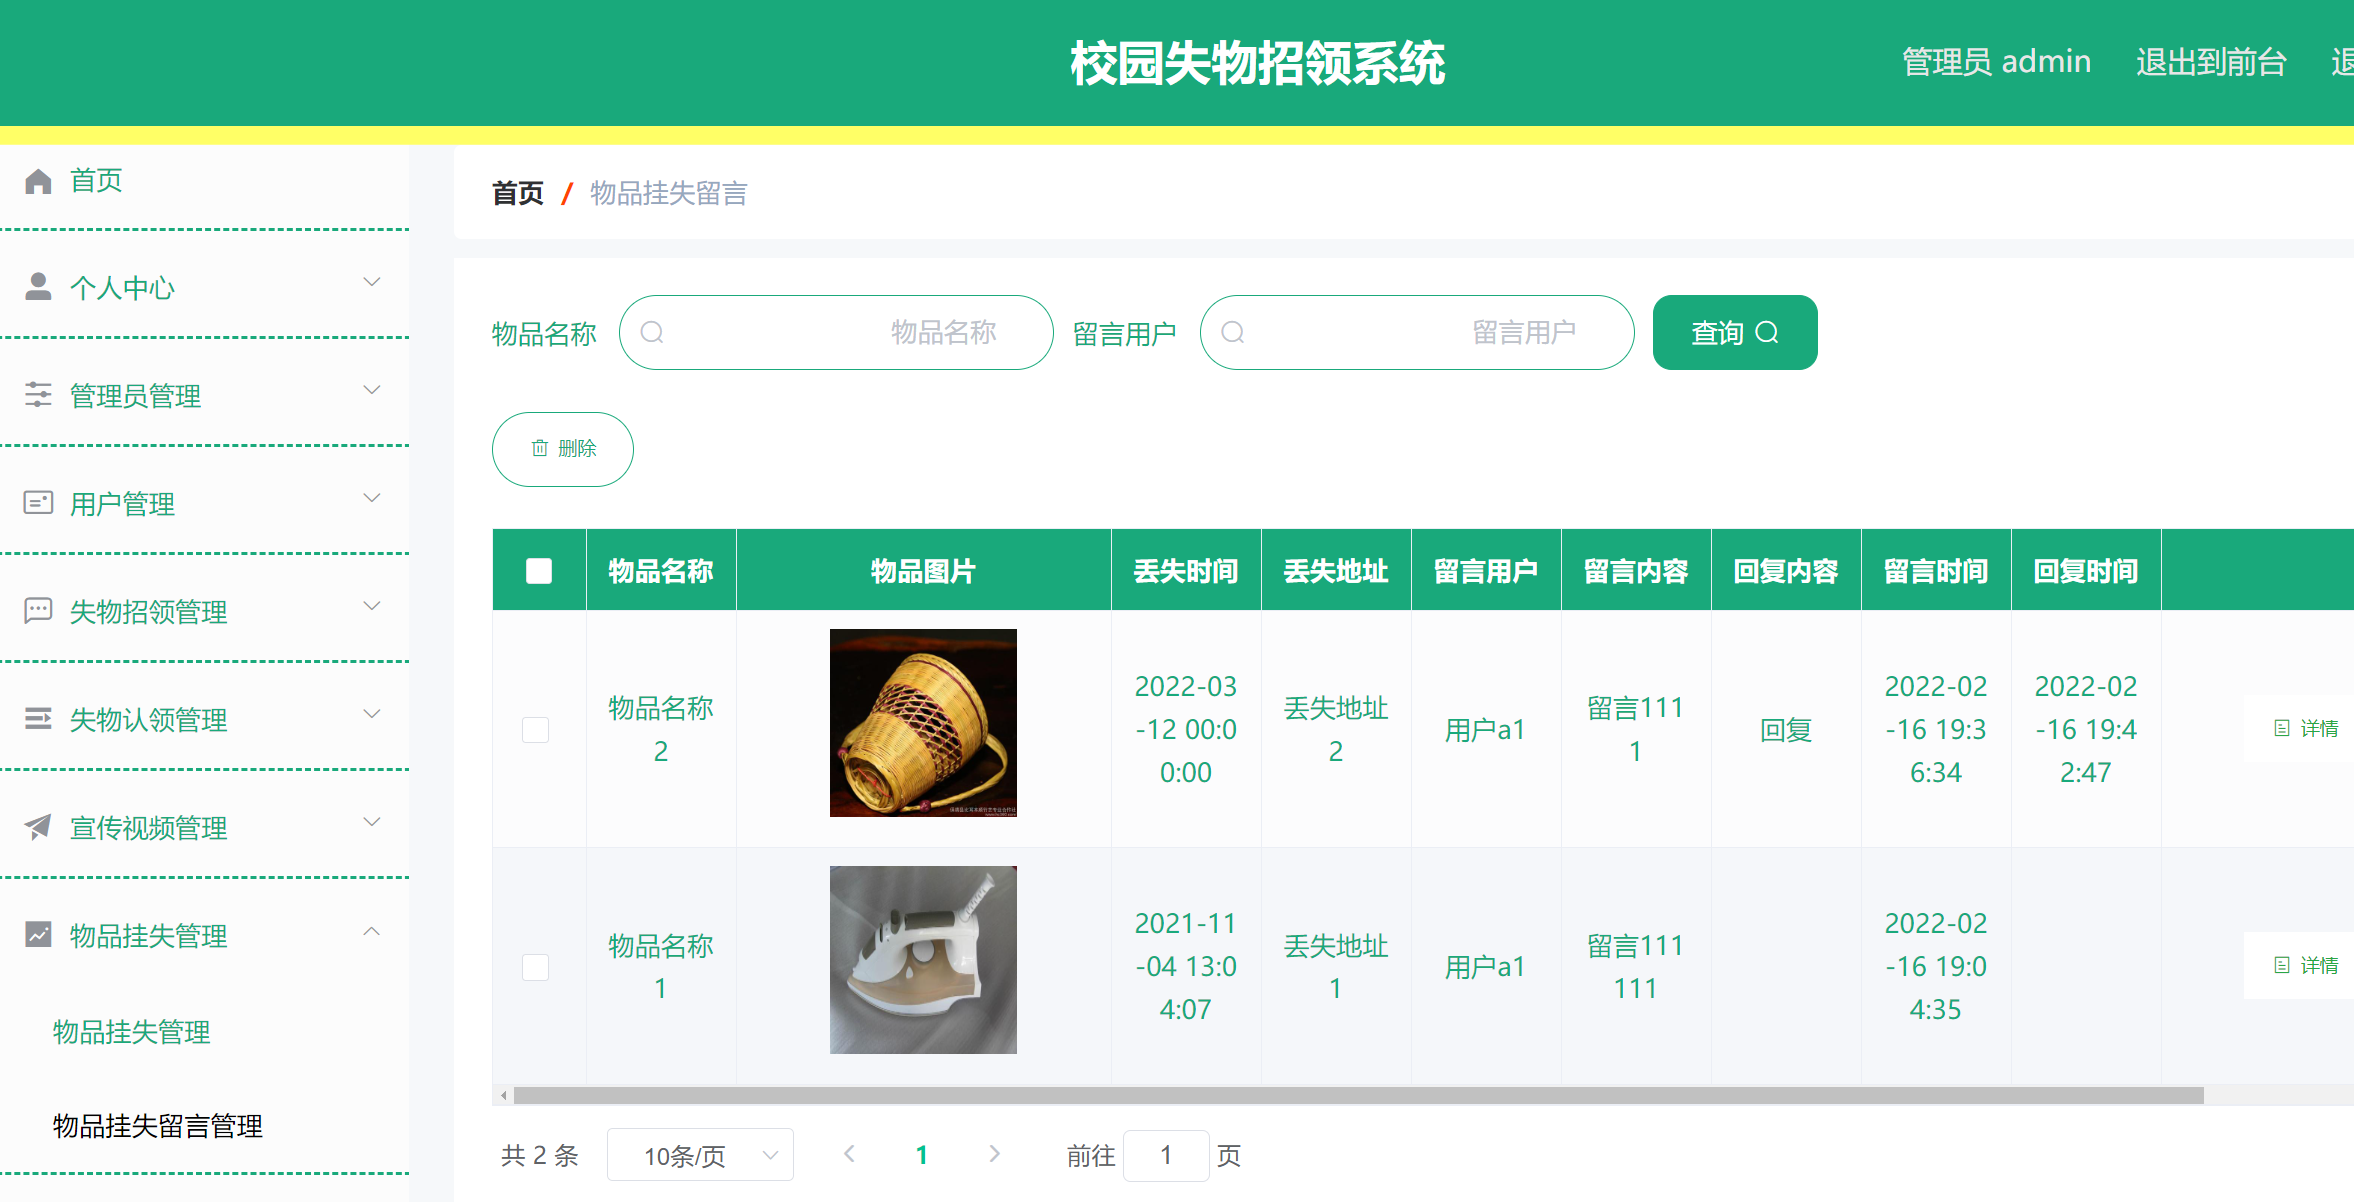
Task: Open 管理员管理 via its sliders icon
Action: pos(38,395)
